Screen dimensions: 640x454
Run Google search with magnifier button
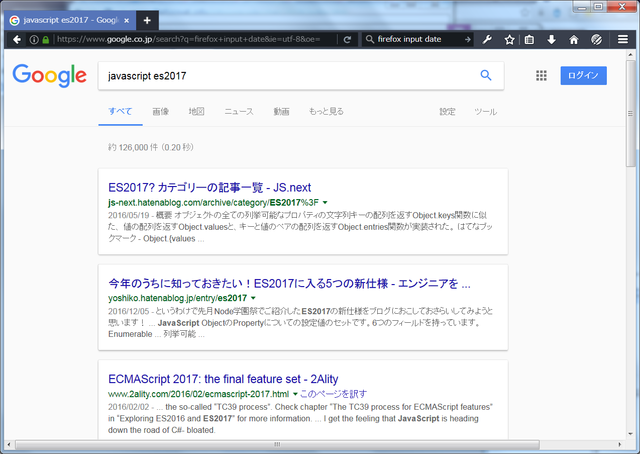[x=486, y=75]
